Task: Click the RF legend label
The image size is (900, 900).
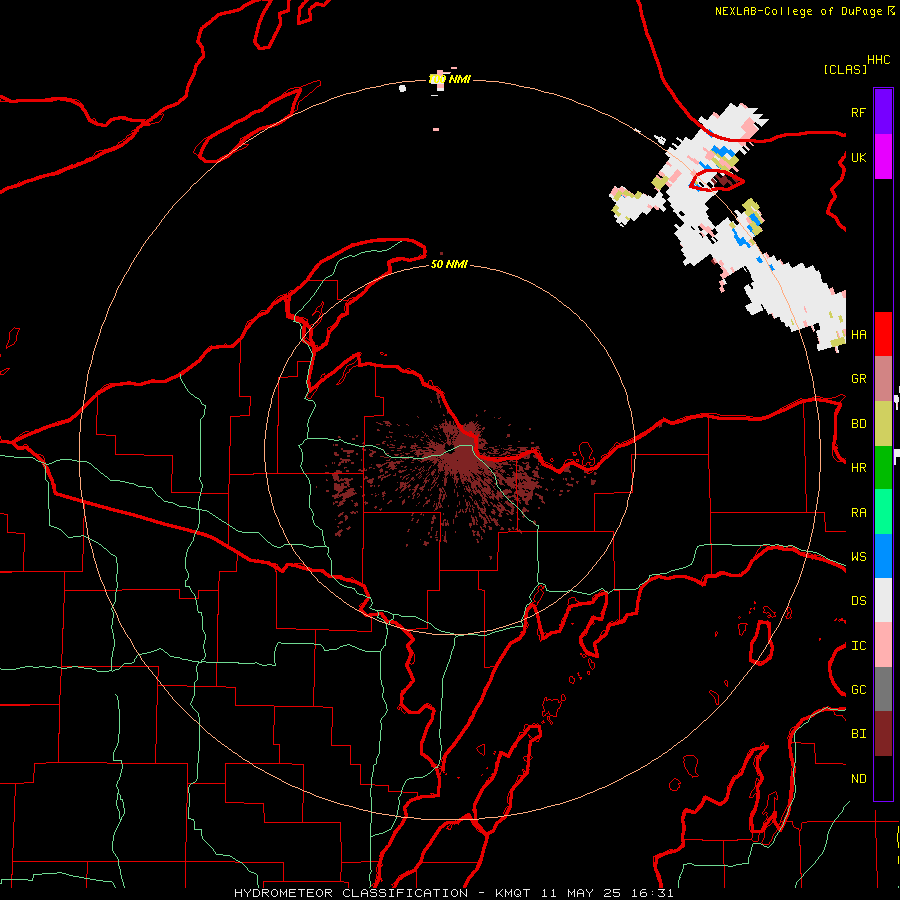Action: [858, 112]
